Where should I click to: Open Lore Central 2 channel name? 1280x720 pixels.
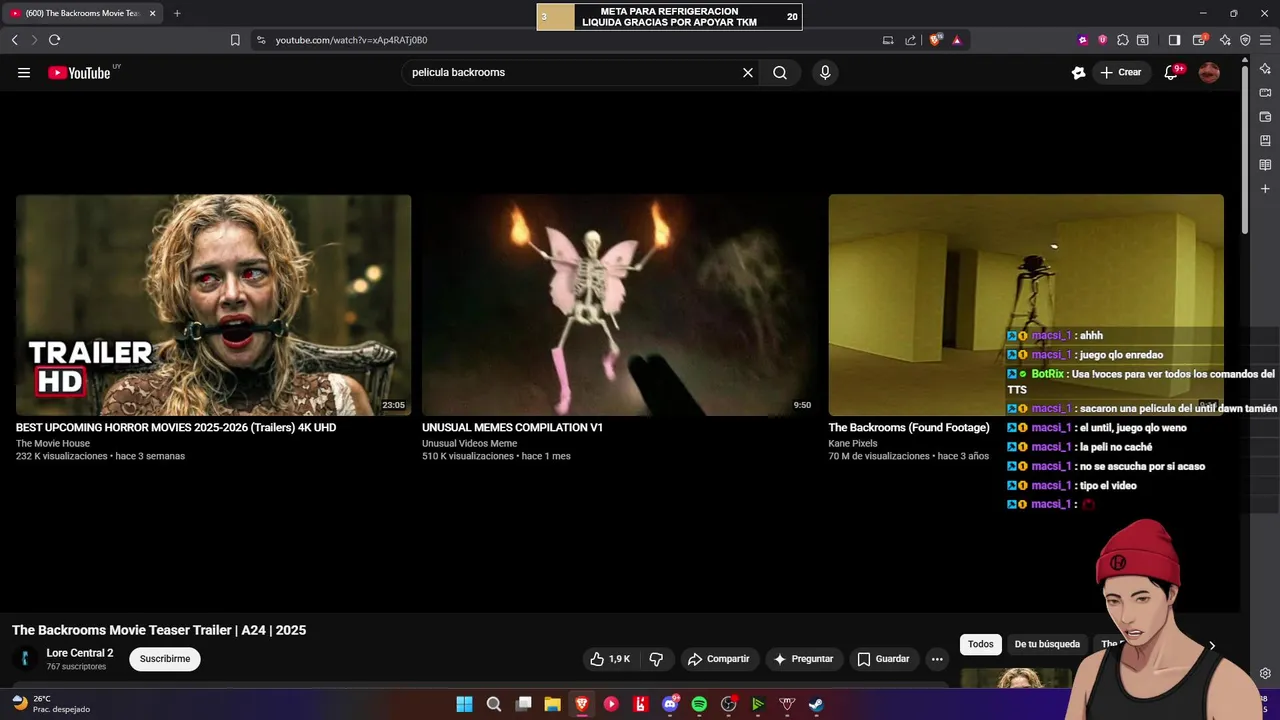tap(80, 653)
